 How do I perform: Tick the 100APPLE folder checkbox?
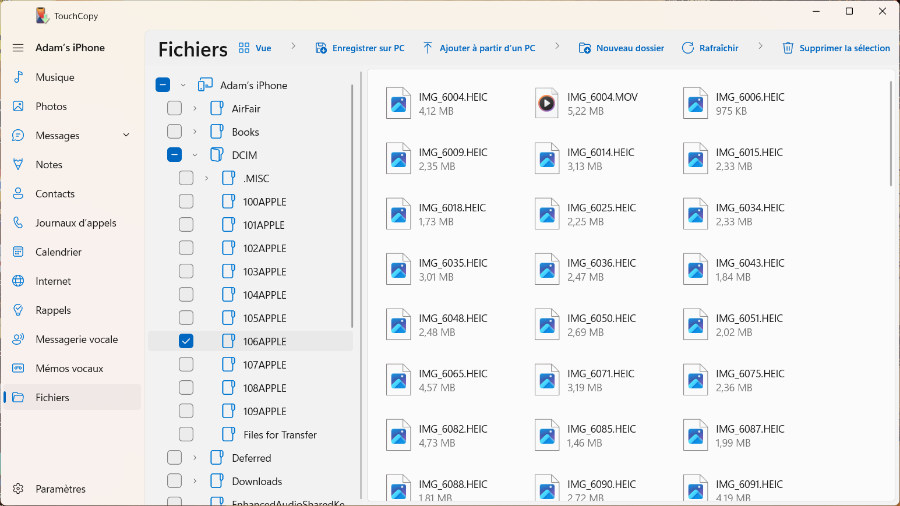[186, 201]
